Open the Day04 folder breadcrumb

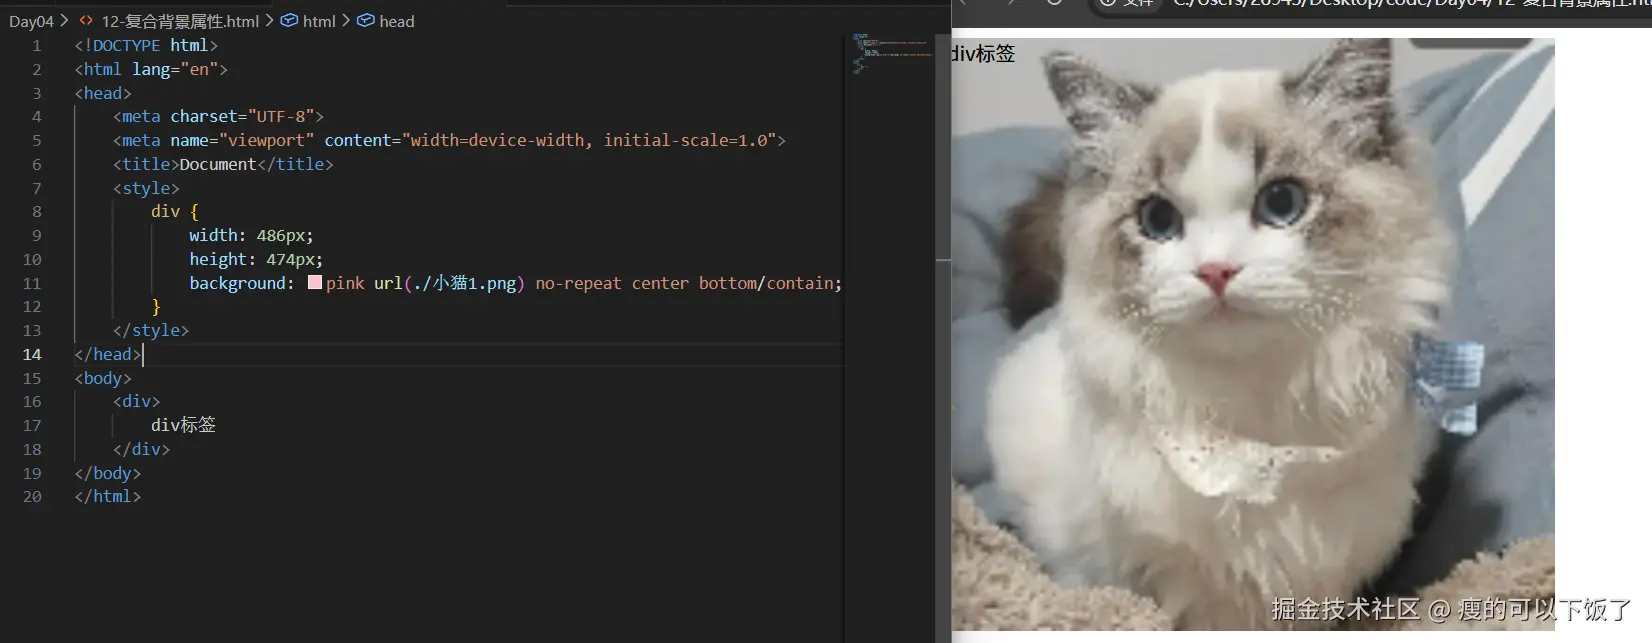point(31,21)
